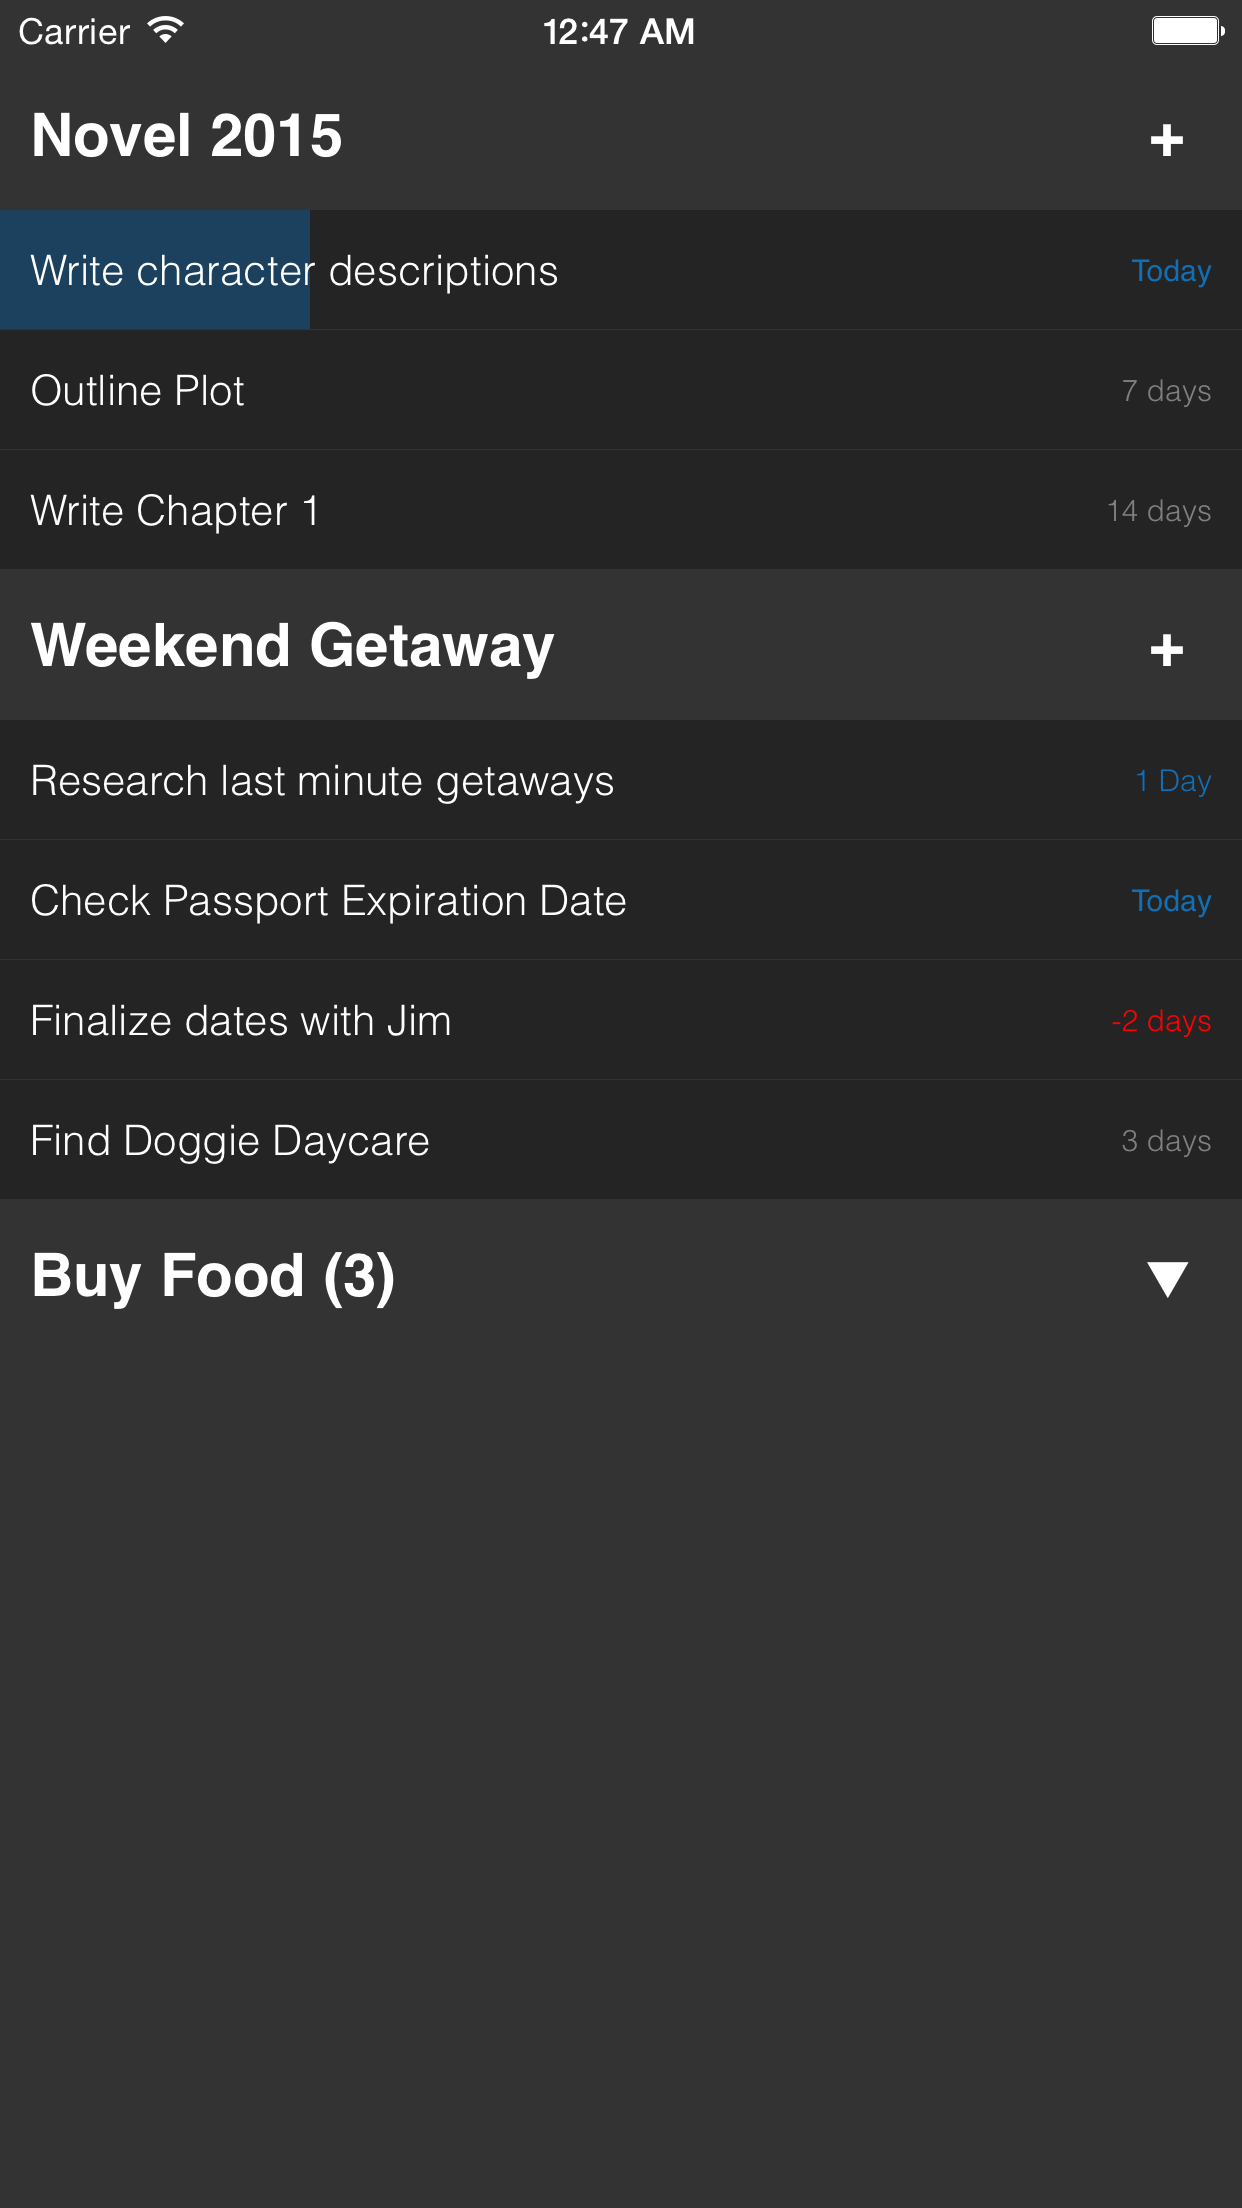
Task: Select the Buy Food (3) header
Action: (x=213, y=1276)
